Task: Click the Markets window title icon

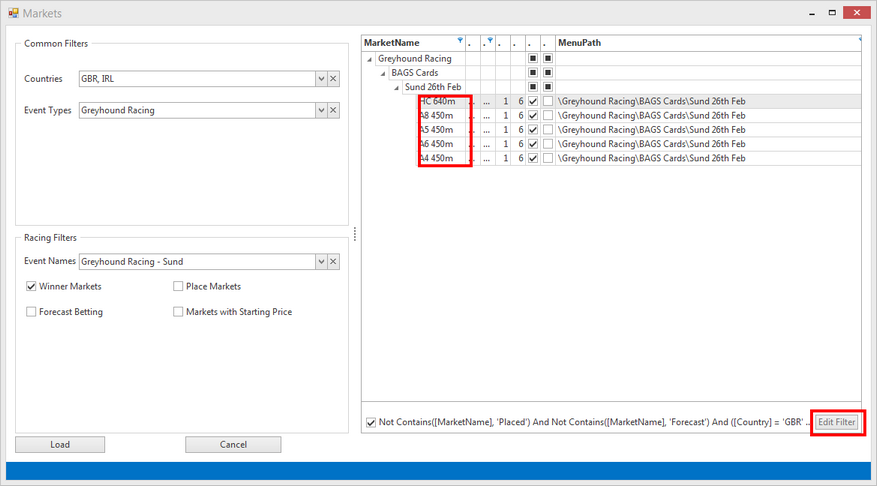Action: (x=13, y=13)
